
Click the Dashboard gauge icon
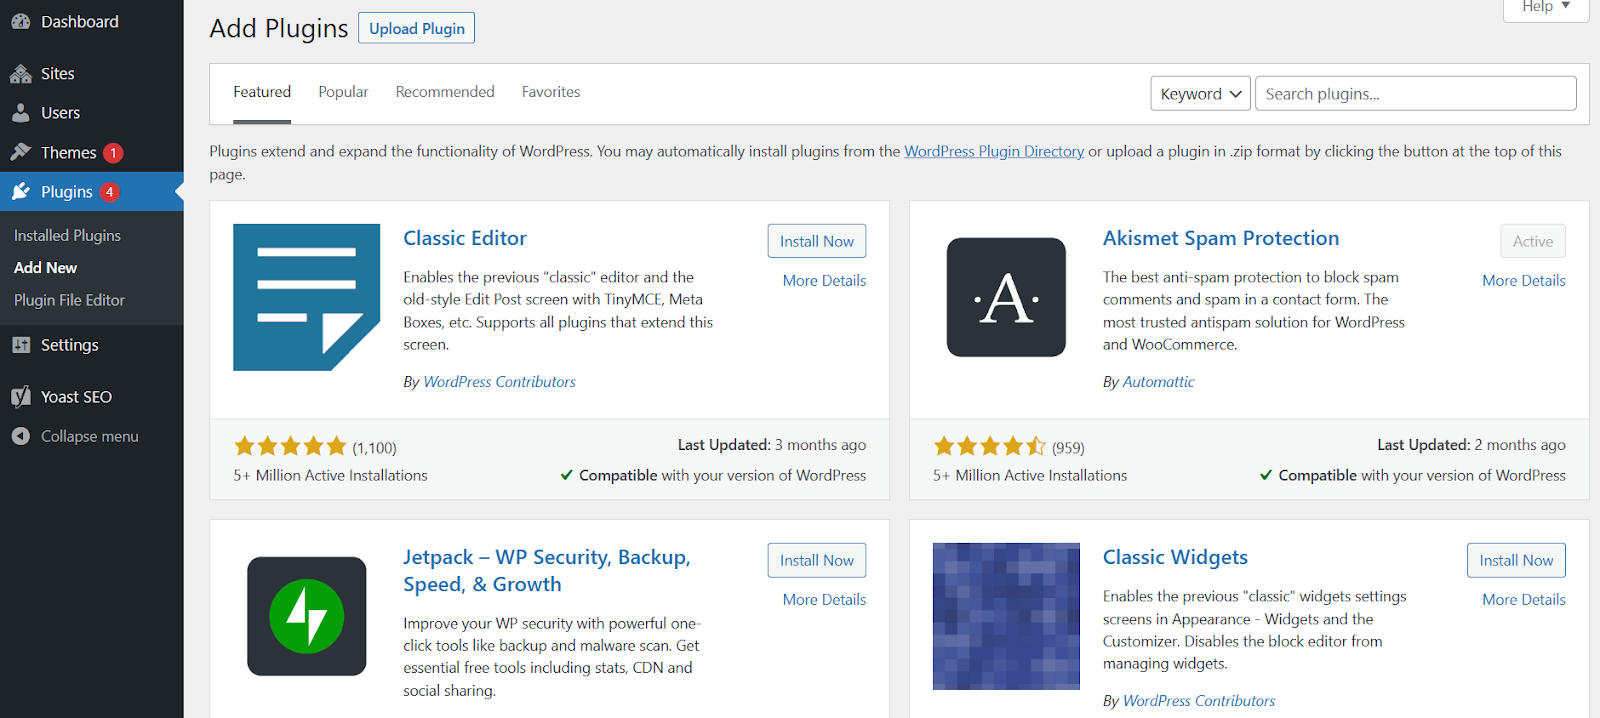[20, 22]
